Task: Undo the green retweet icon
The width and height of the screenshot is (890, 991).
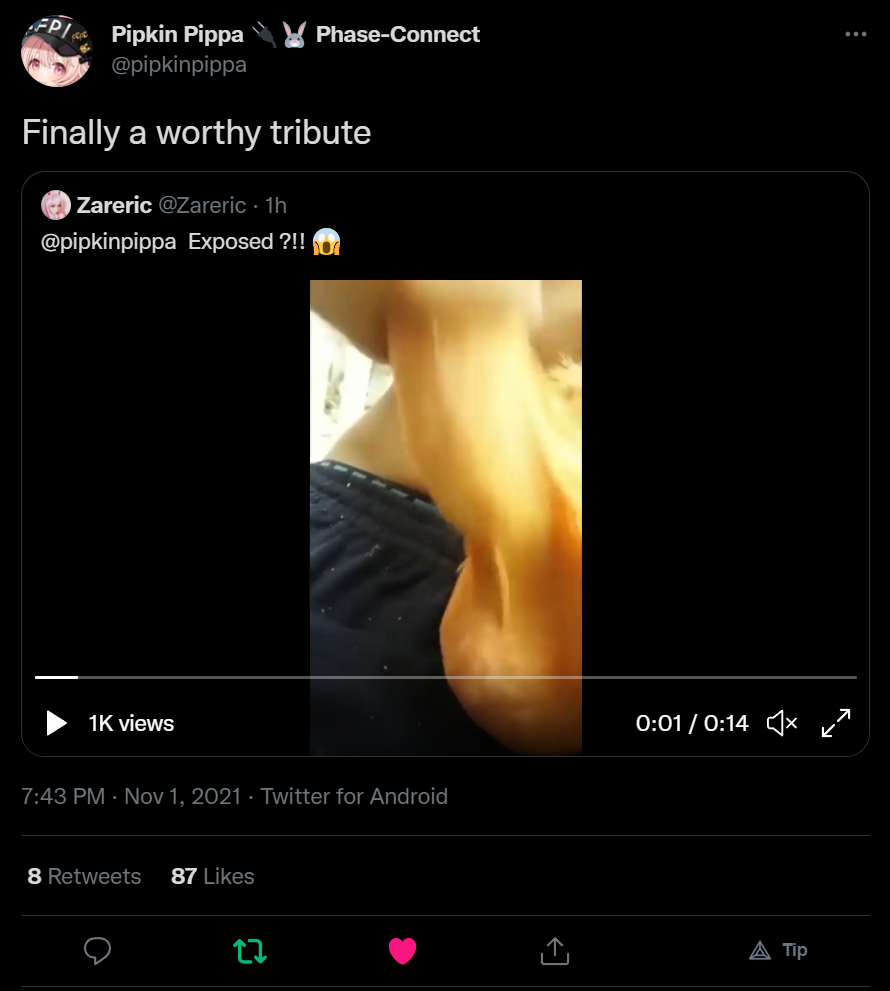Action: [x=250, y=951]
